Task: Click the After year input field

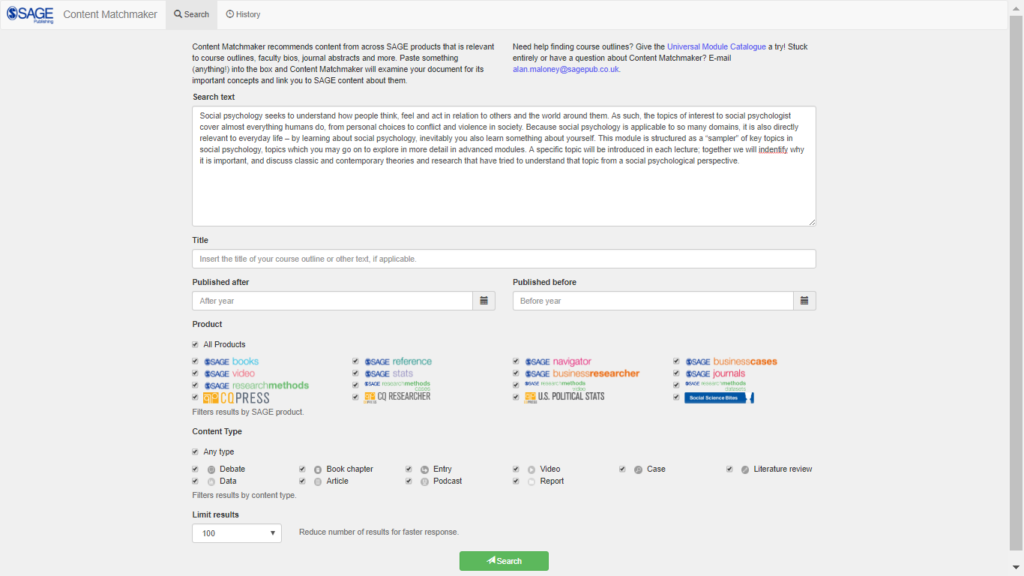Action: (332, 301)
